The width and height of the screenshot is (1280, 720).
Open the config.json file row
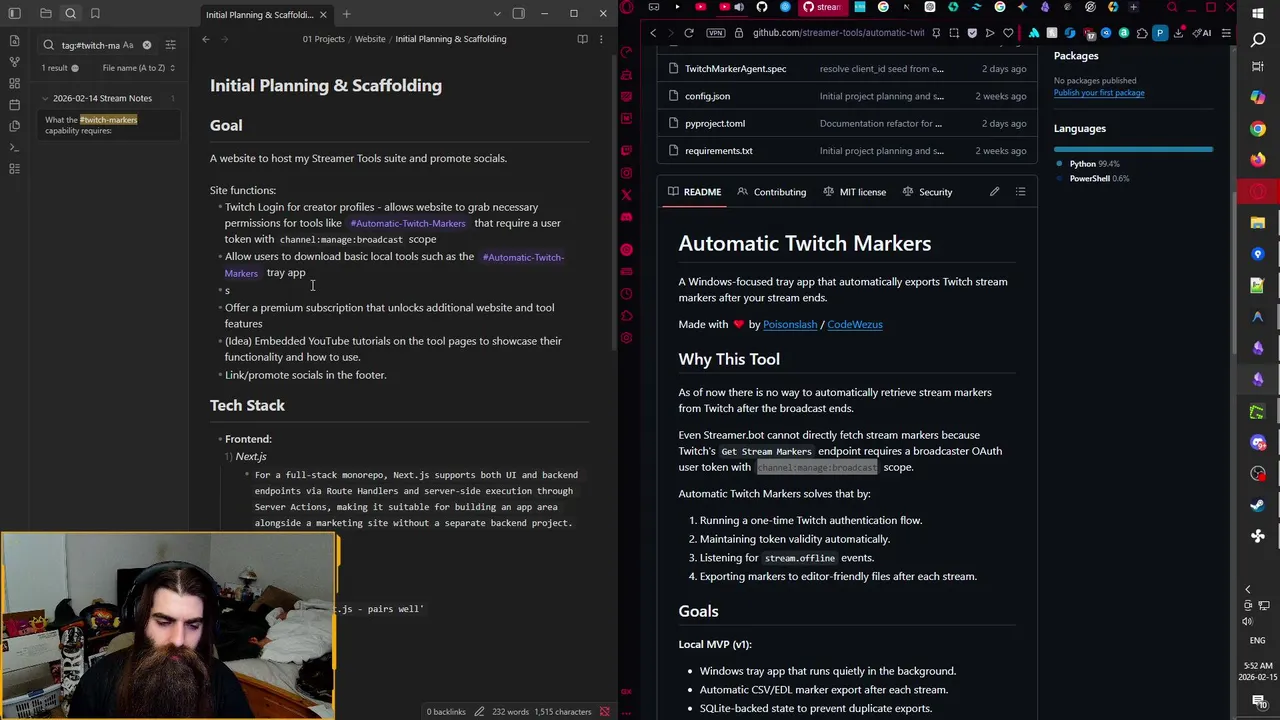(x=847, y=96)
